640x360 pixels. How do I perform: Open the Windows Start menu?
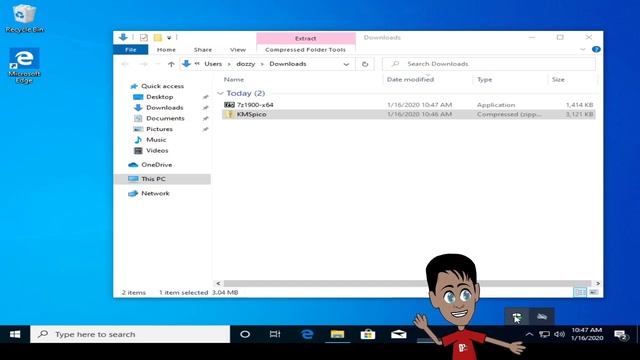point(15,334)
